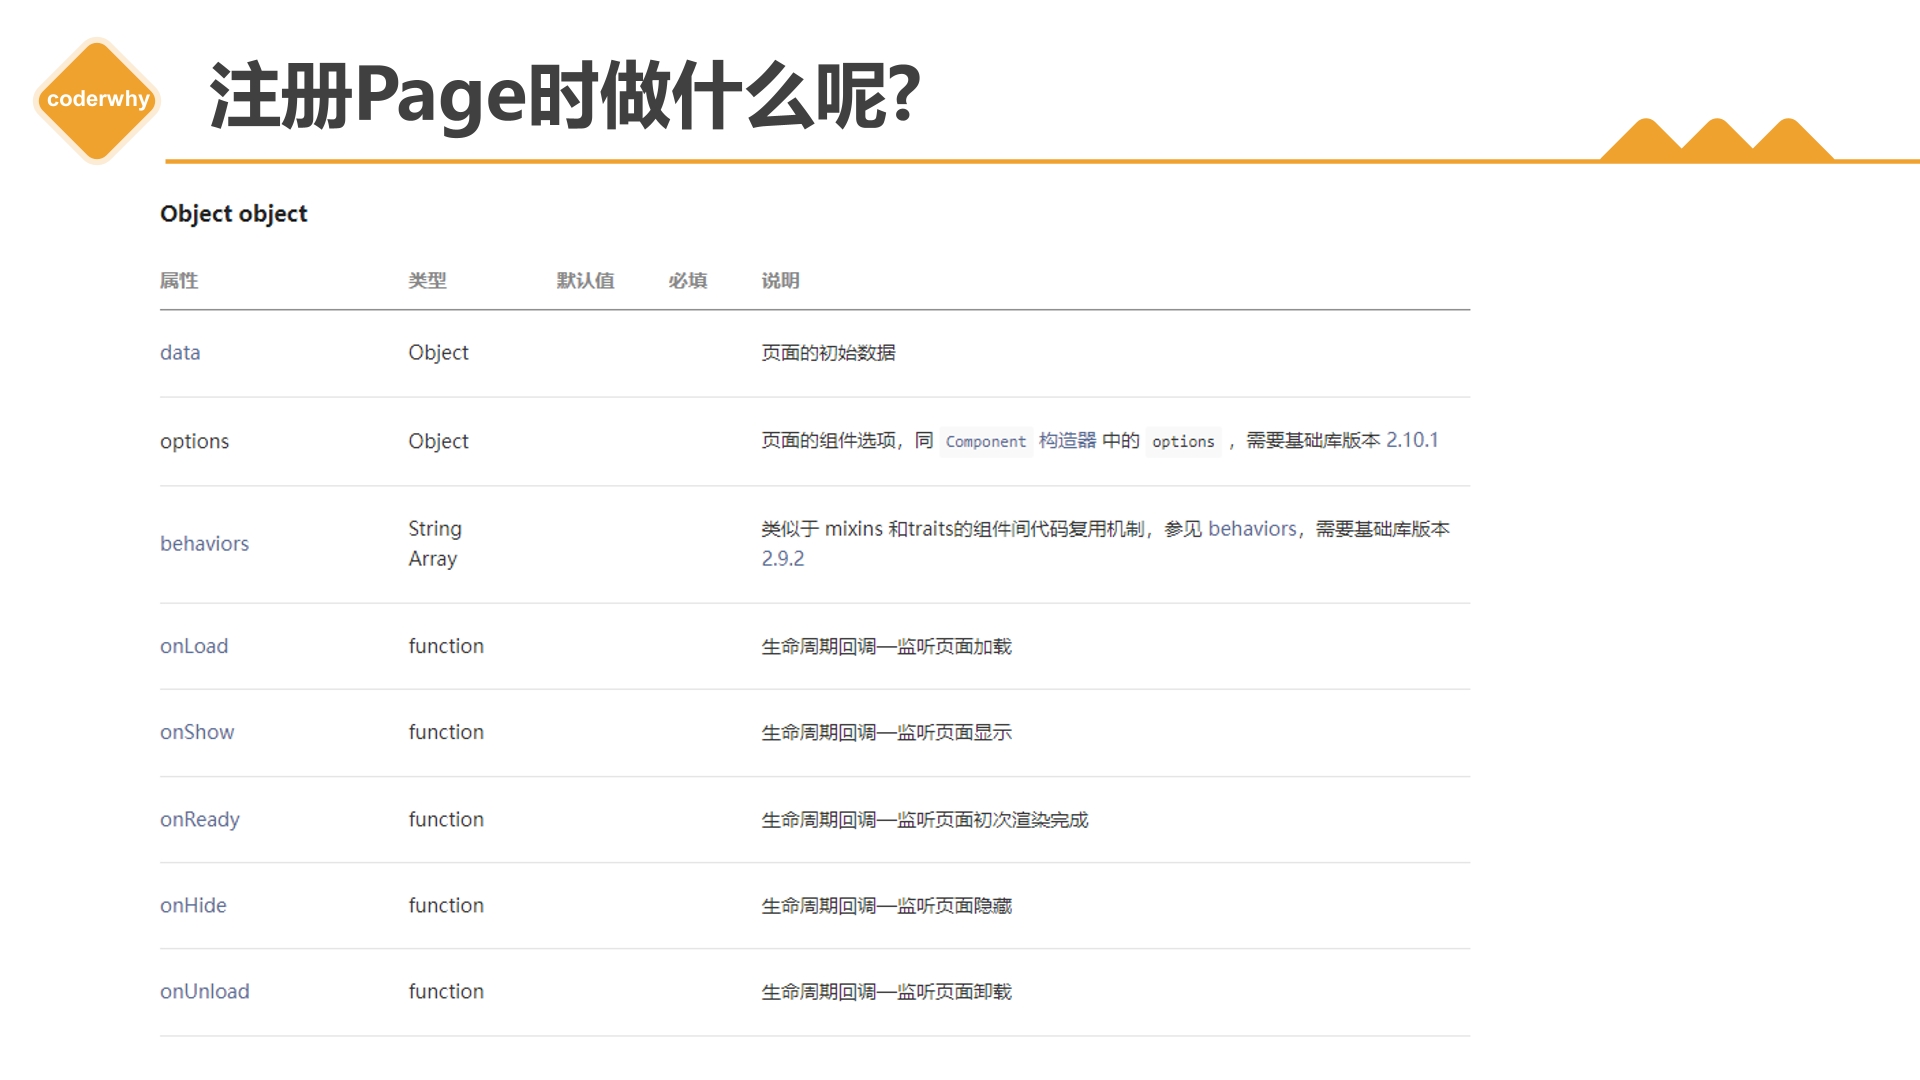This screenshot has width=1920, height=1080.
Task: Click the 类型 column header
Action: (x=427, y=281)
